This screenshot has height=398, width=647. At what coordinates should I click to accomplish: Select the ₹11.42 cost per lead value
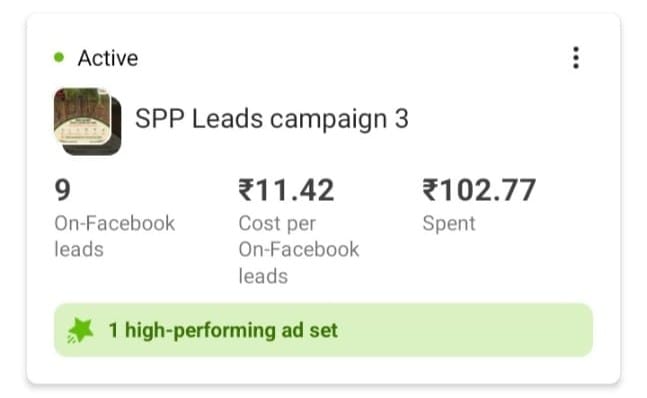pyautogui.click(x=286, y=190)
